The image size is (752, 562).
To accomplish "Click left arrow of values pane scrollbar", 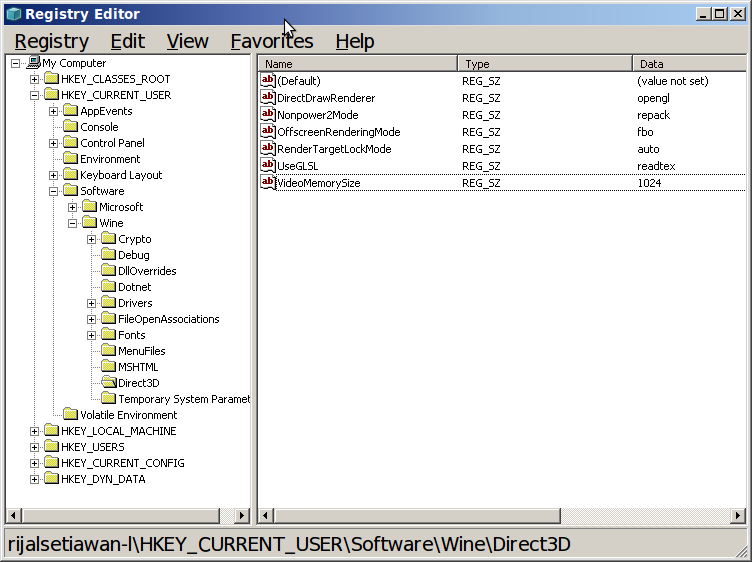I will [x=266, y=515].
